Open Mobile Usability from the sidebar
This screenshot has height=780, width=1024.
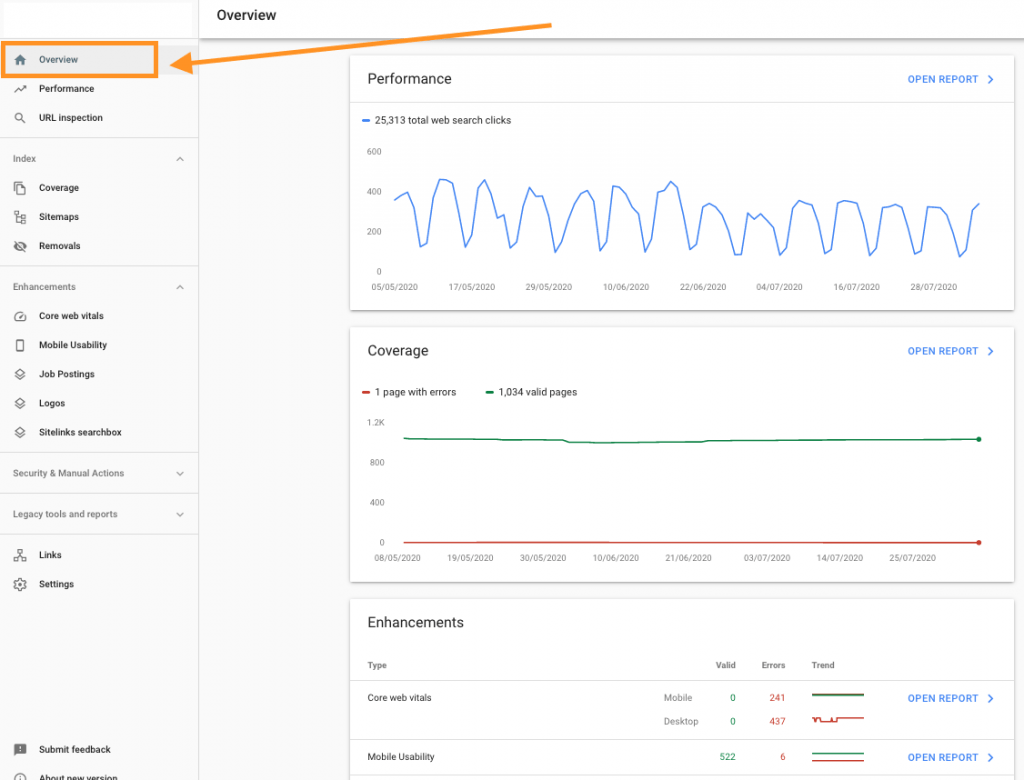point(75,345)
